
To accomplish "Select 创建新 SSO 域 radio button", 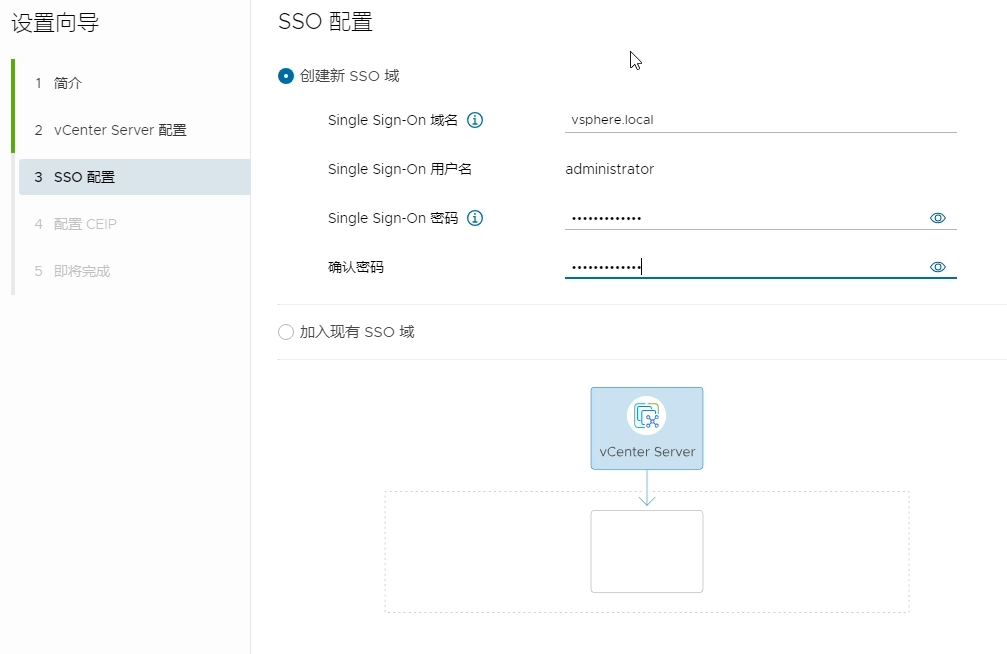I will (286, 76).
